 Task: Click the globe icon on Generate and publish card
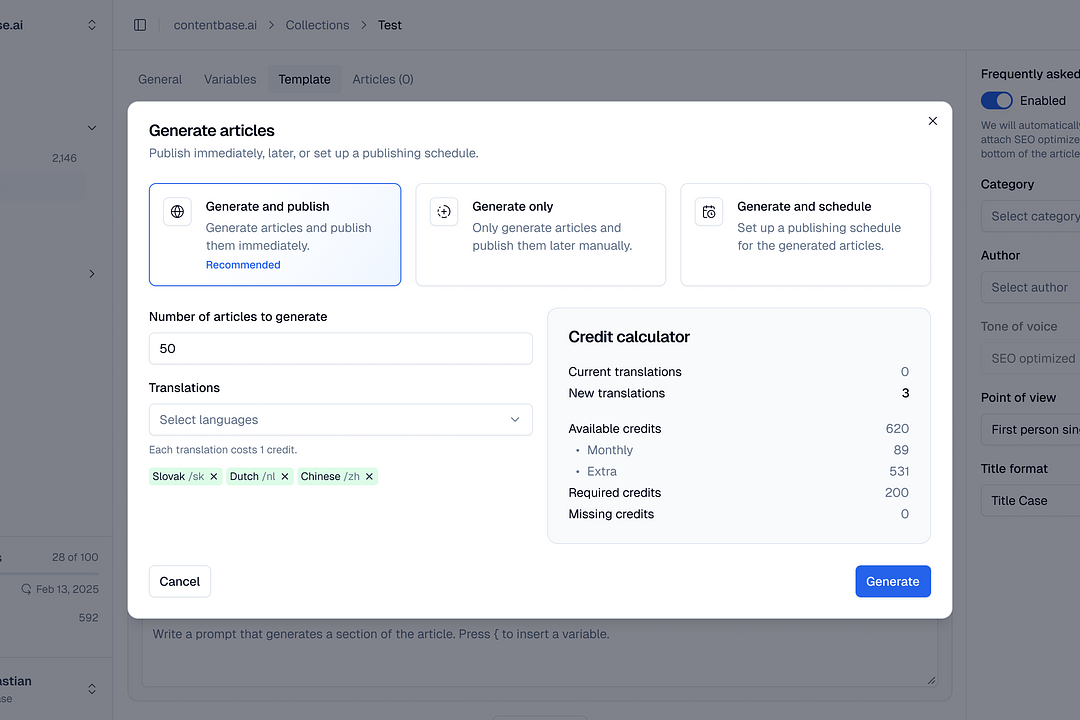(177, 212)
